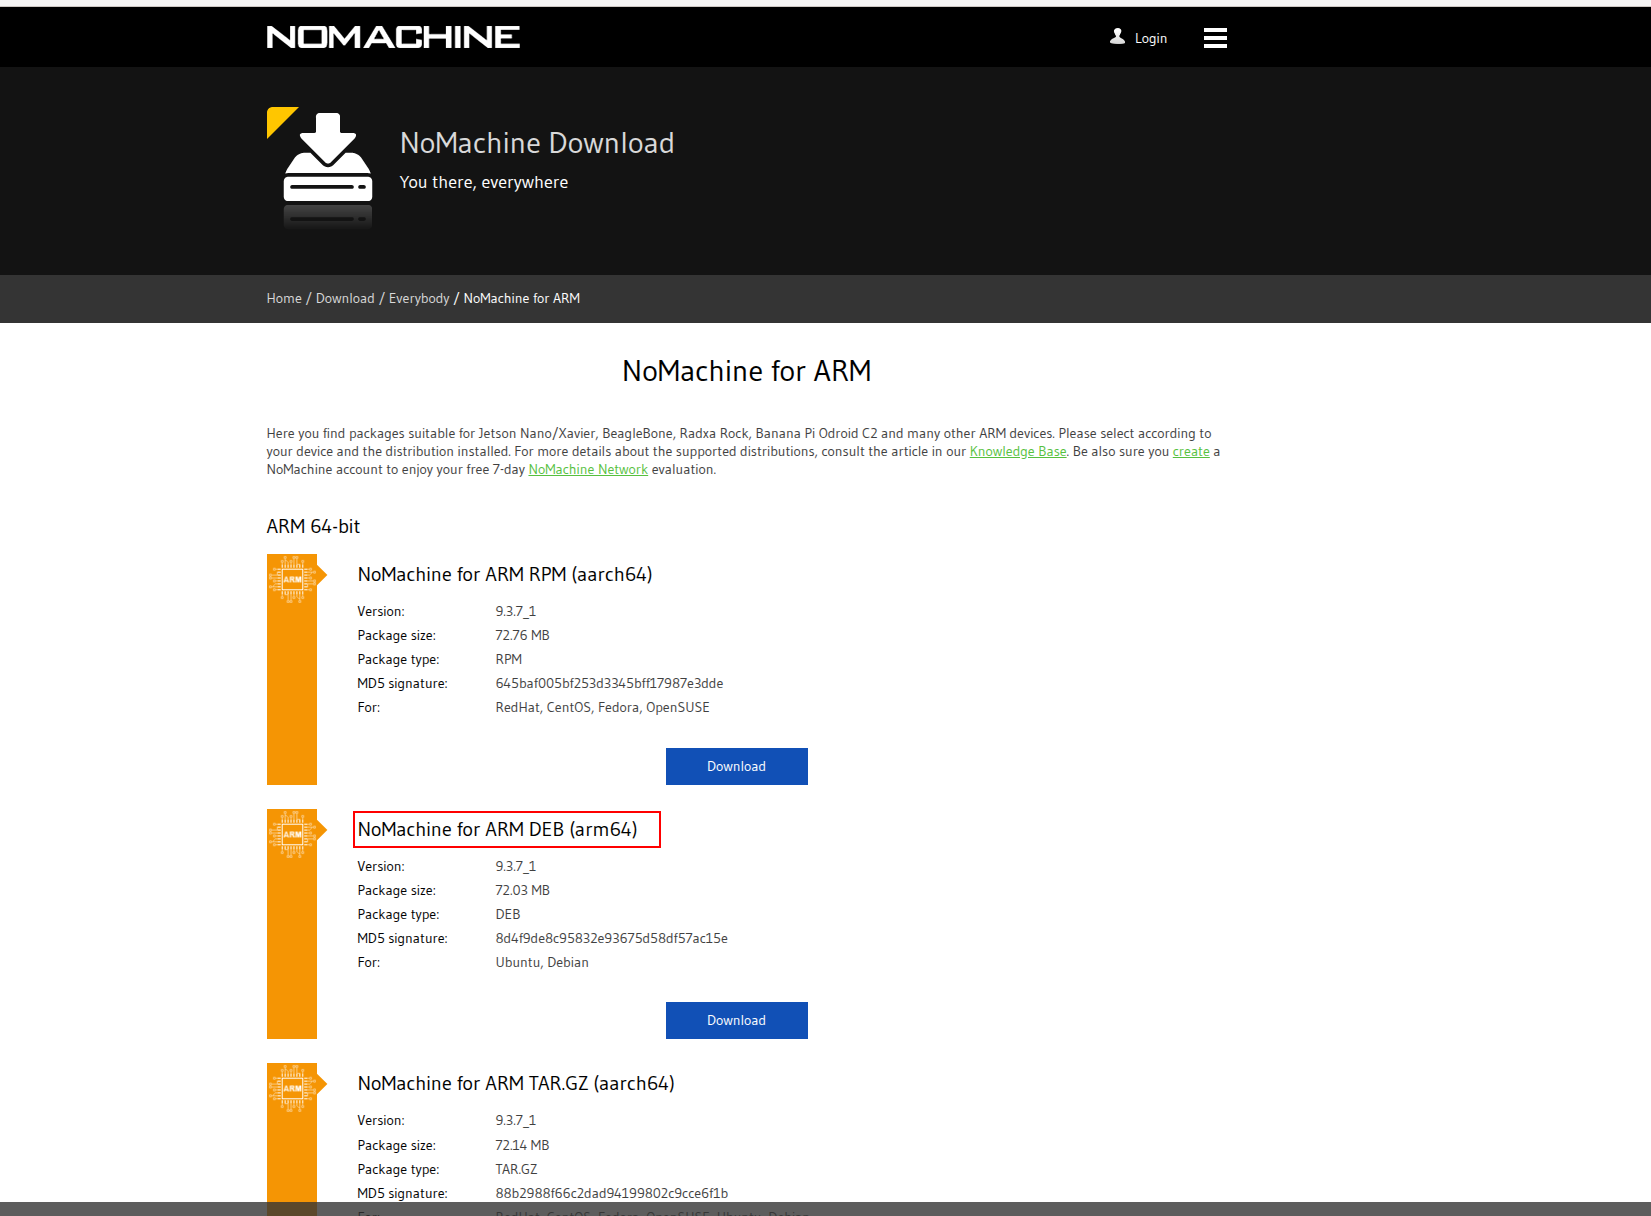Click NoMachine for ARM RPM (aarch64) title

[505, 575]
